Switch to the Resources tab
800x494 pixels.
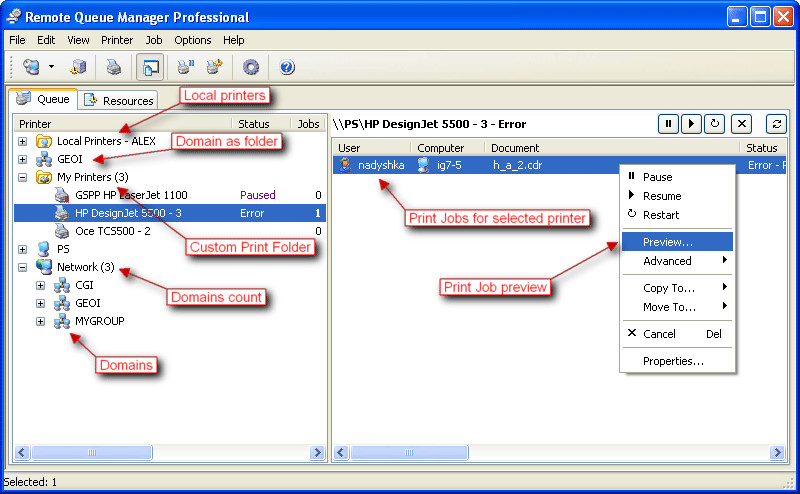point(119,100)
